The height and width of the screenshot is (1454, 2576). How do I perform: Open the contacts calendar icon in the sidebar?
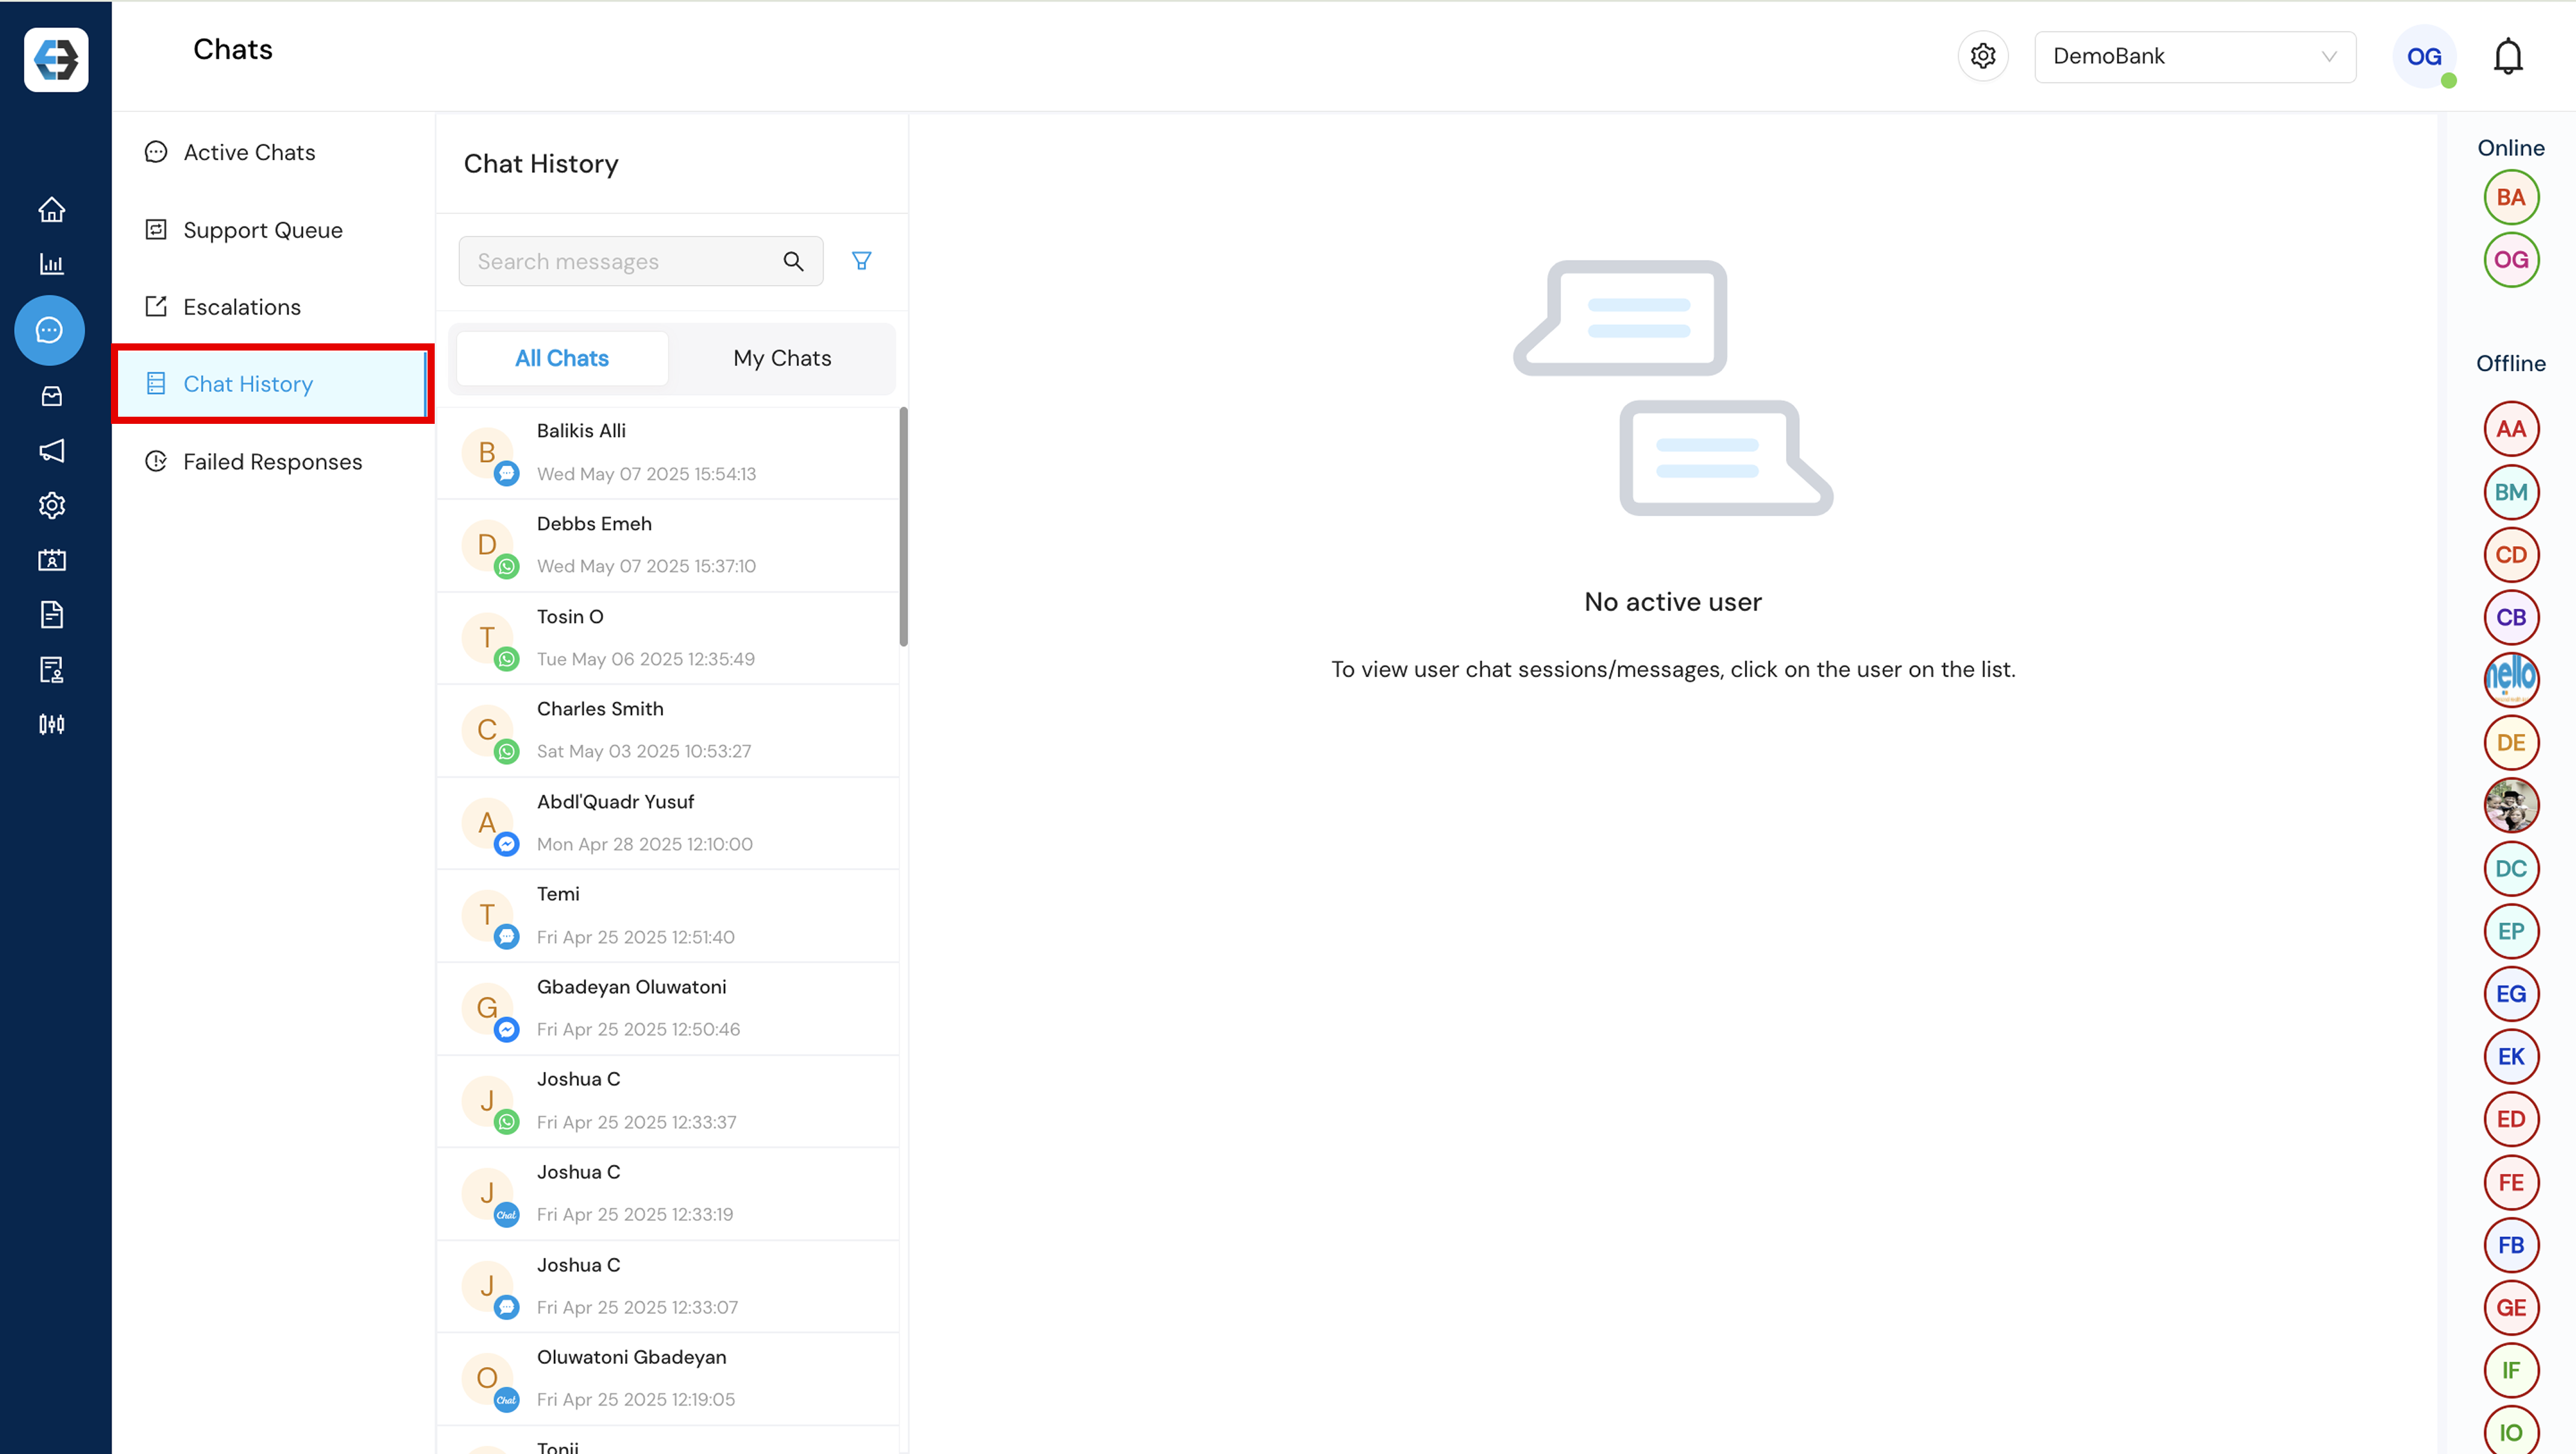click(x=51, y=560)
